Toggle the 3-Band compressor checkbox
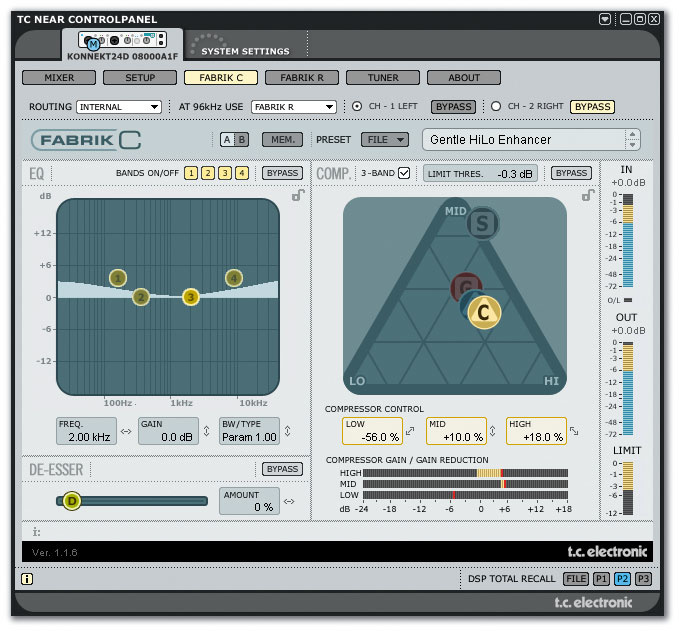Screen dimensions: 679x631 pos(404,173)
